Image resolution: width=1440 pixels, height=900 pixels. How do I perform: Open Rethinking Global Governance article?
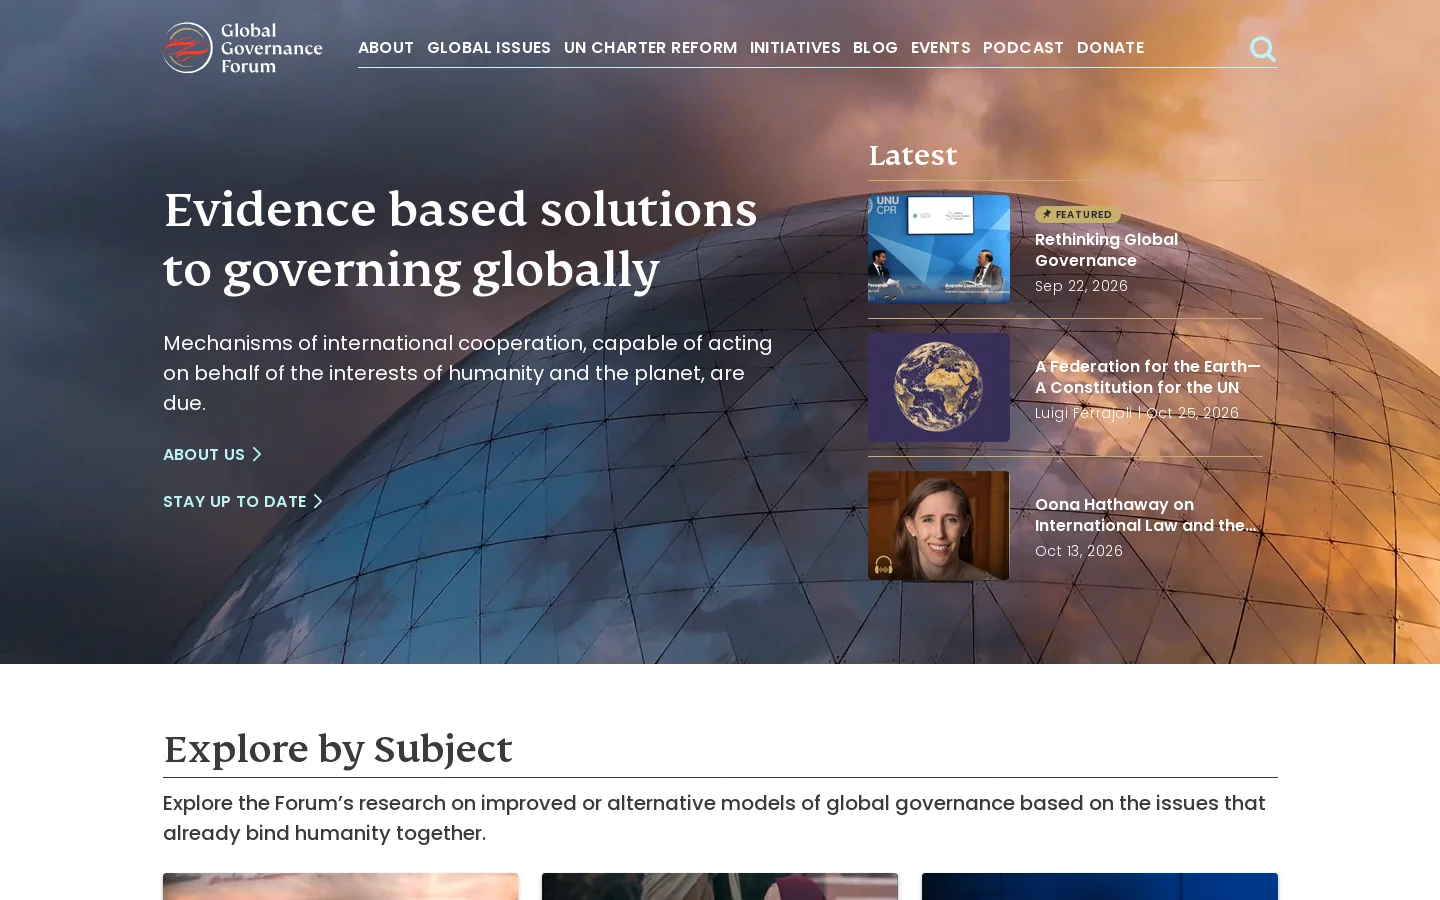1106,250
